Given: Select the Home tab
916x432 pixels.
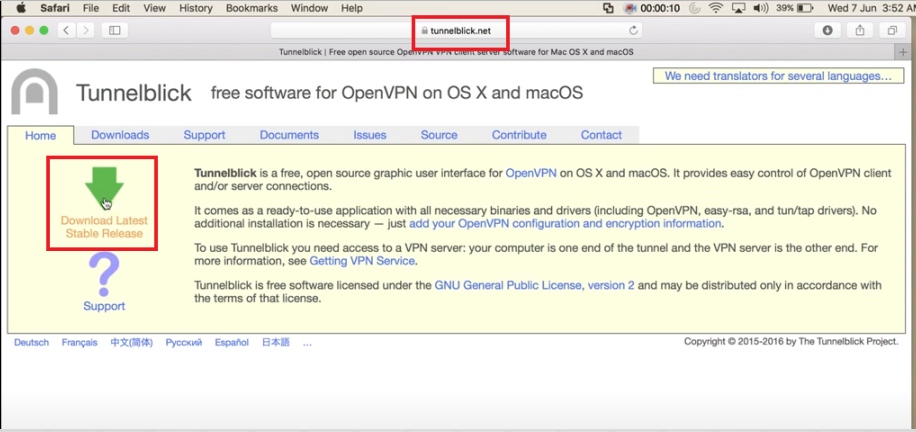Looking at the screenshot, I should [41, 135].
